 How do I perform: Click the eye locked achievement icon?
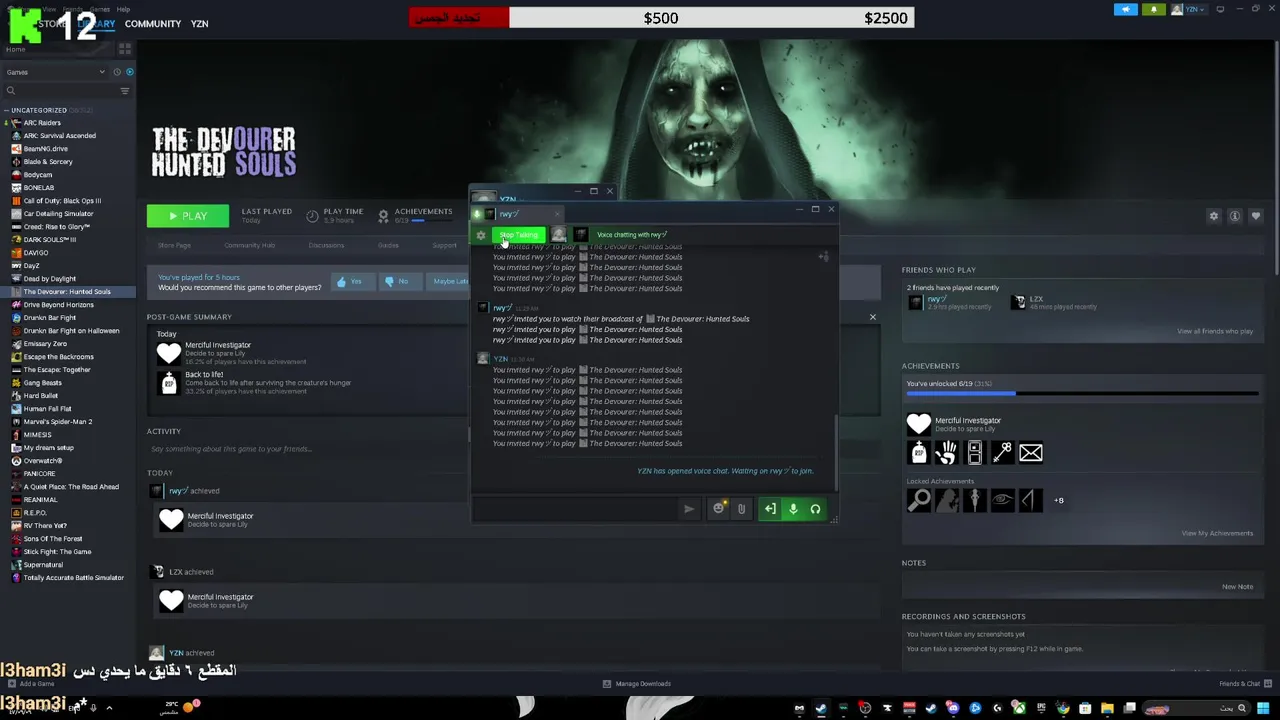click(1003, 500)
